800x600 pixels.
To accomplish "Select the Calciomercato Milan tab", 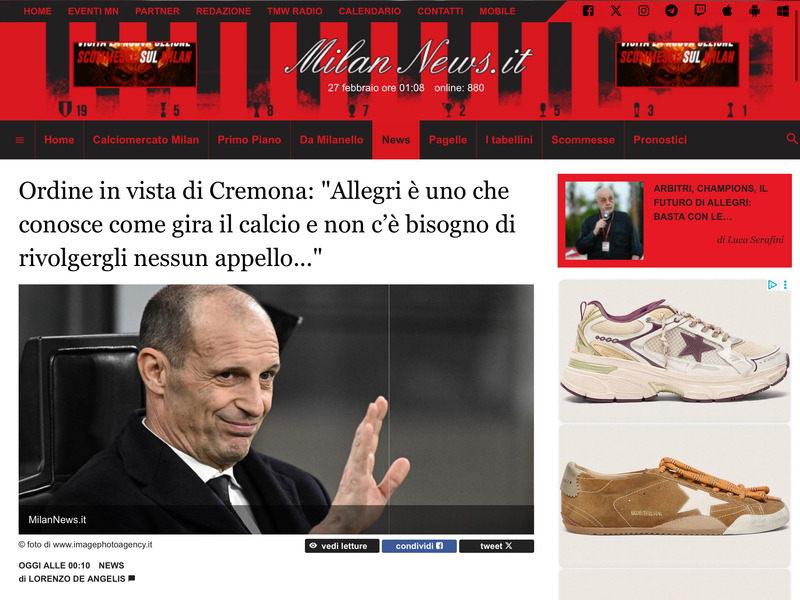I will [146, 140].
